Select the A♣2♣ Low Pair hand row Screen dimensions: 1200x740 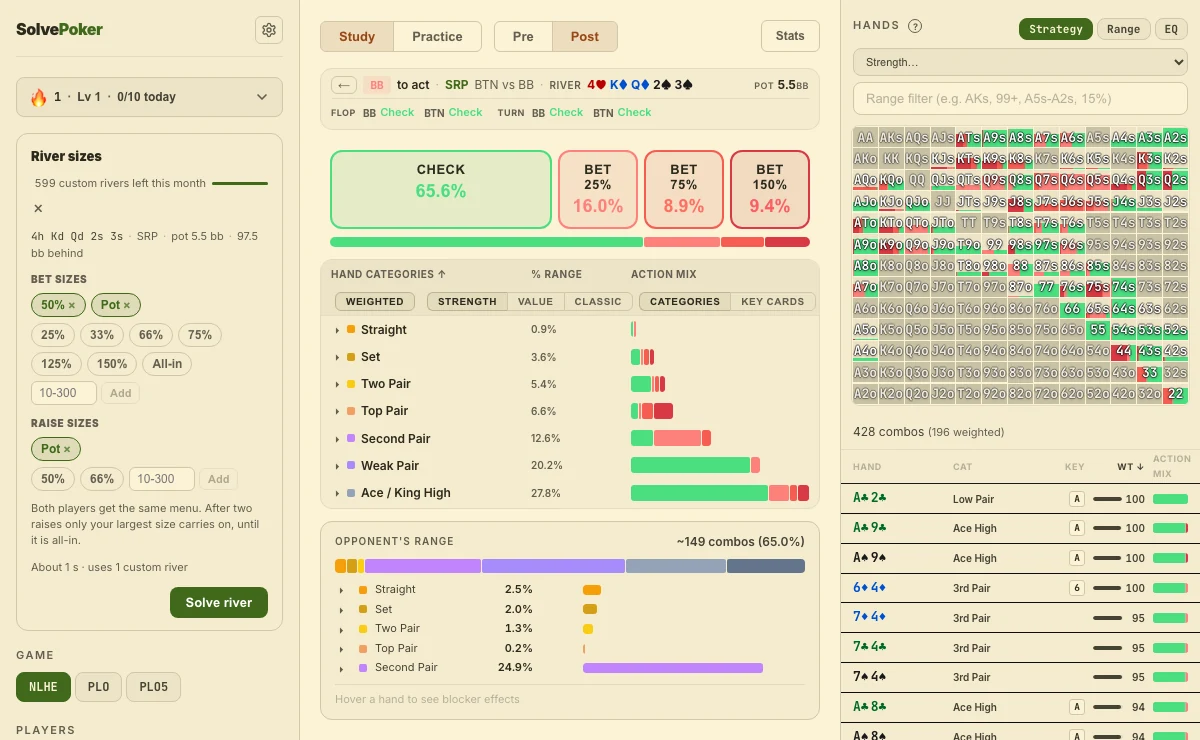click(x=1020, y=499)
